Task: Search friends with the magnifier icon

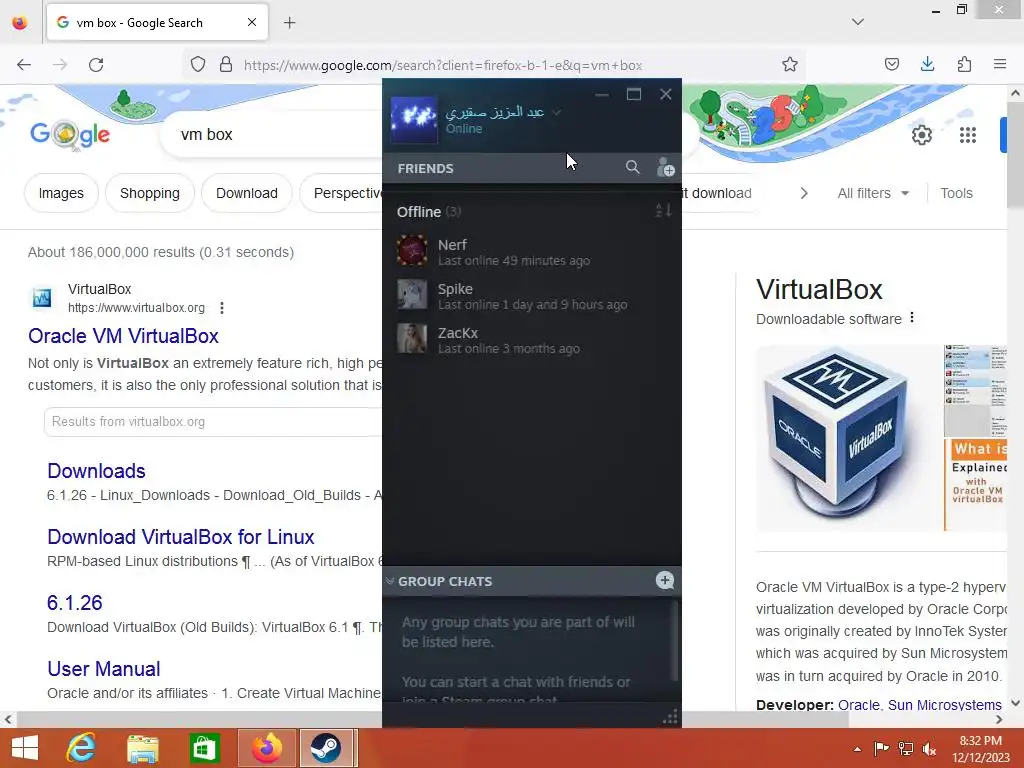Action: (x=632, y=167)
